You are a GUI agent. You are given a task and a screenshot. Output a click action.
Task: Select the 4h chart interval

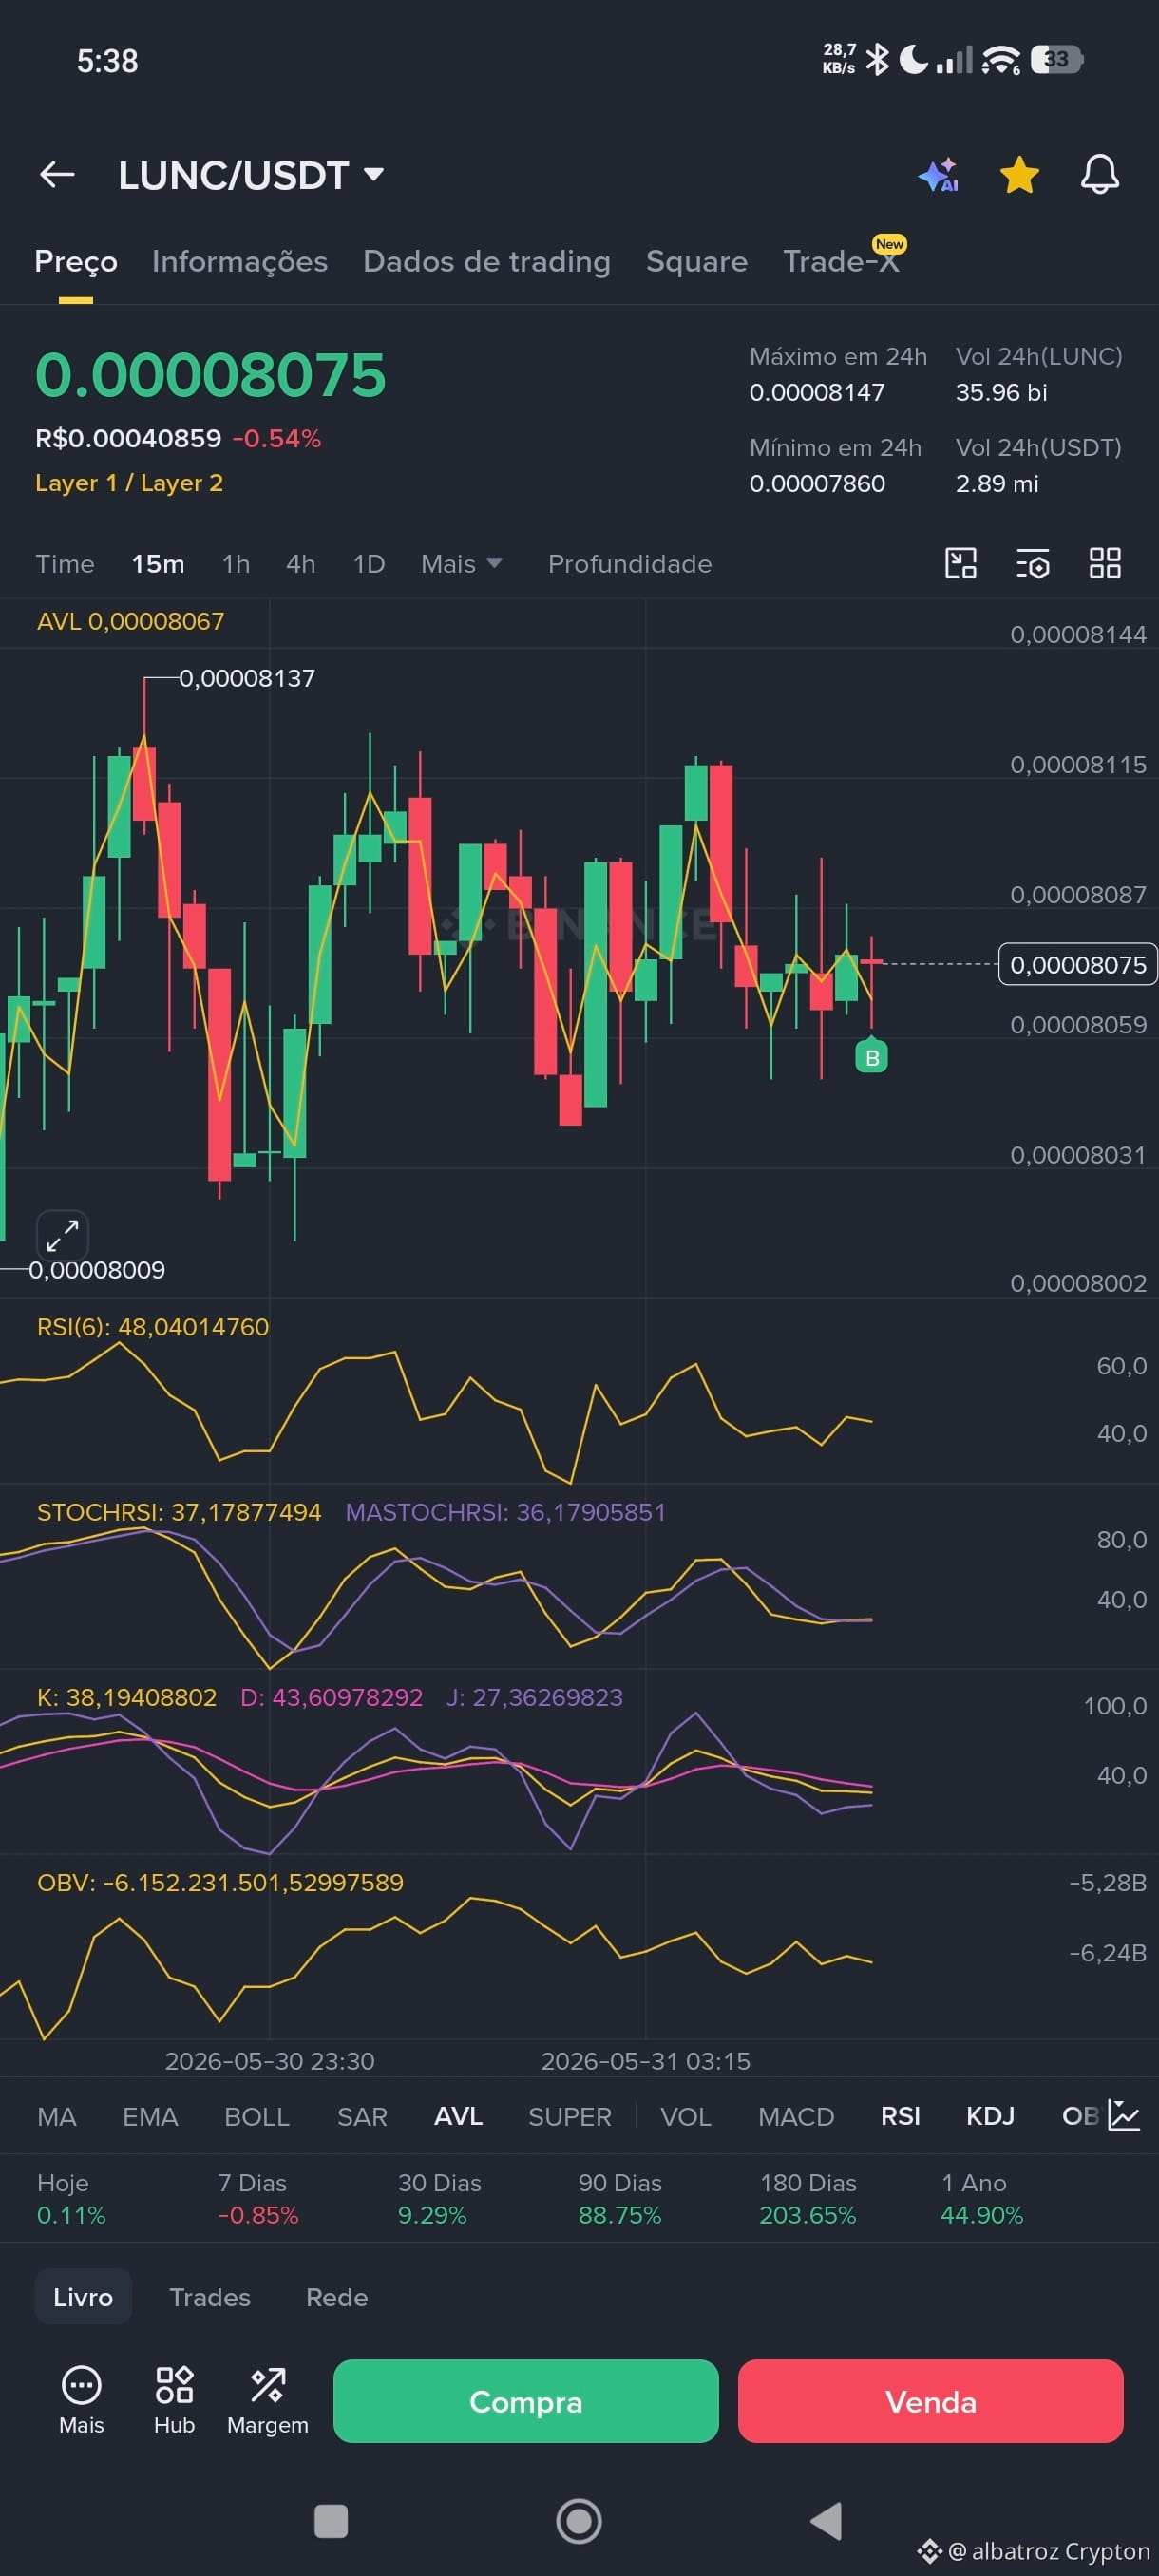[x=301, y=564]
